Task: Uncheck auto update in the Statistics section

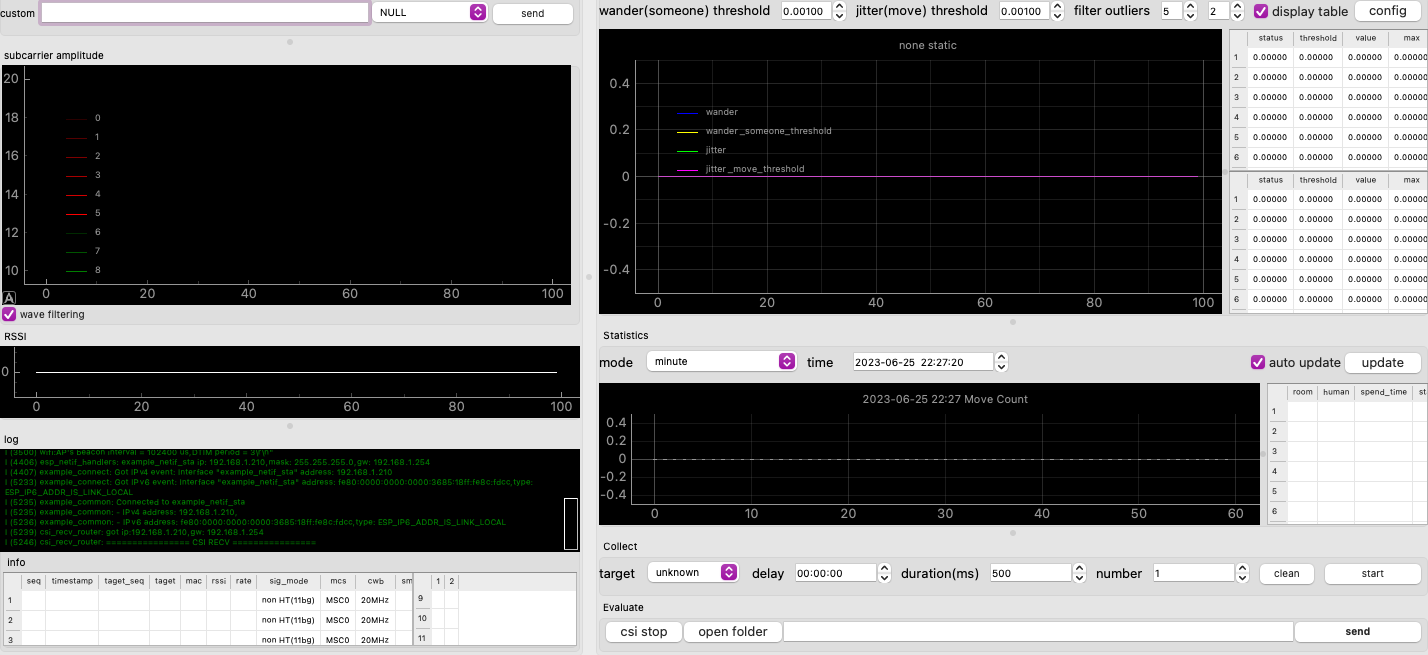Action: (x=1258, y=362)
